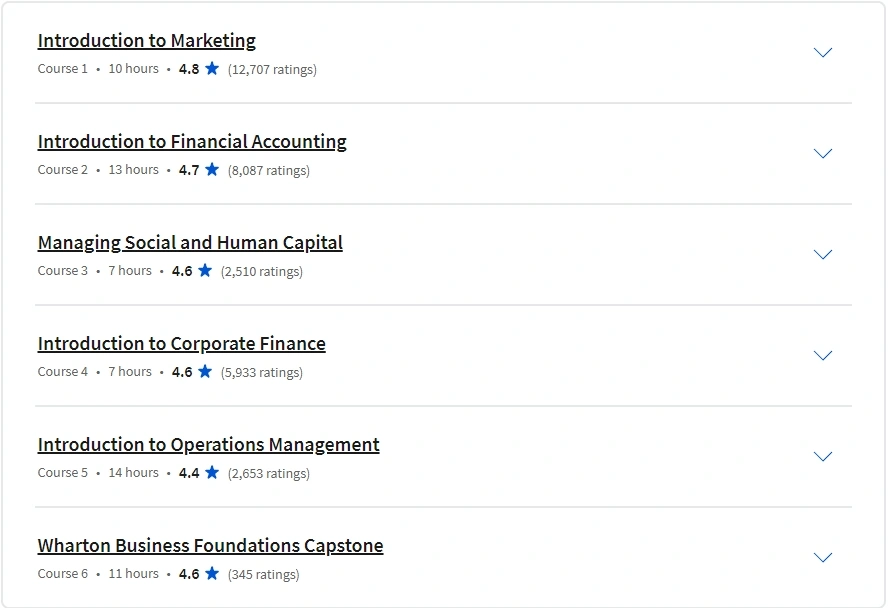Screen dimensions: 888x608
Task: Expand the Introduction to Marketing course chevron
Action: point(822,53)
